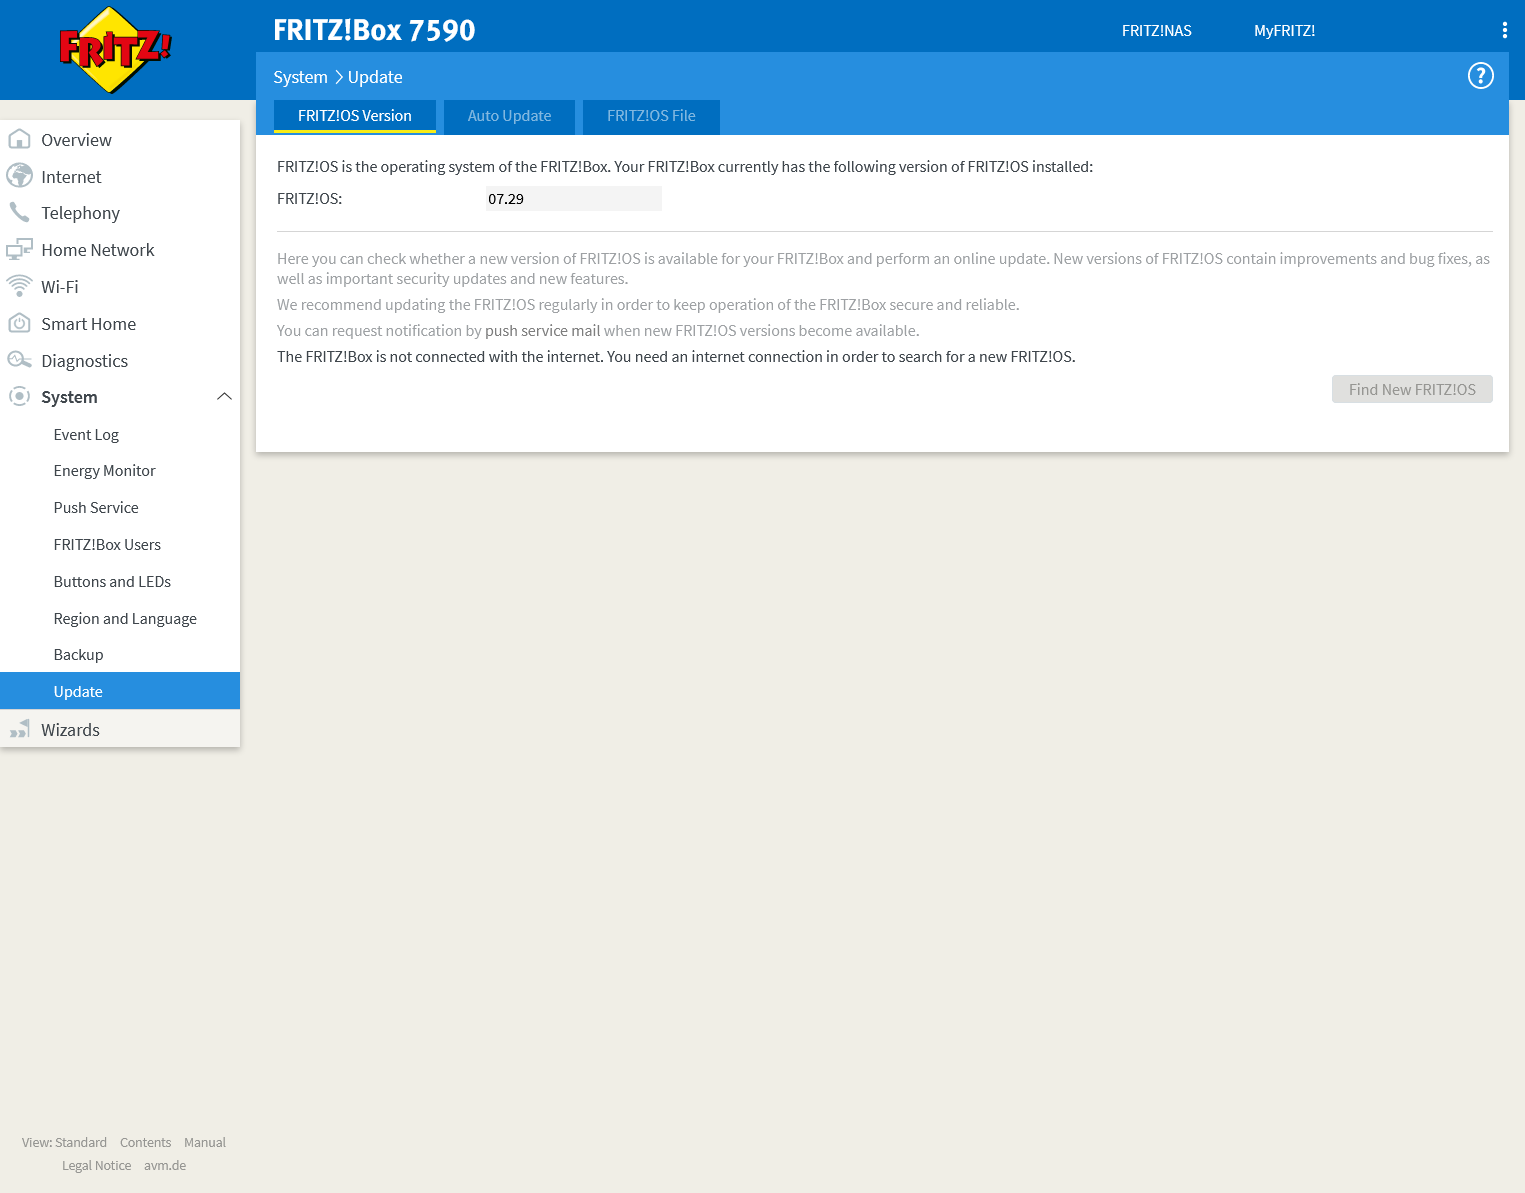
Task: Click the FRITZ!Box 7590 title
Action: (x=374, y=30)
